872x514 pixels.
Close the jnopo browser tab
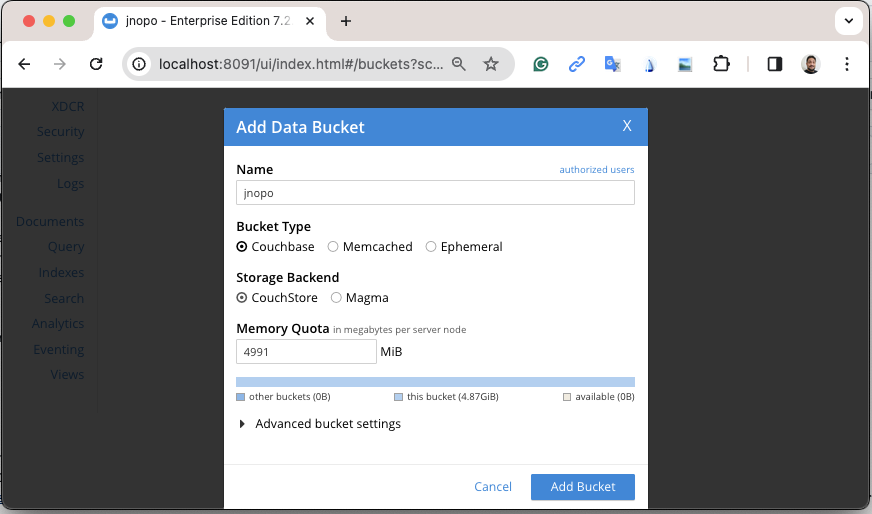tap(310, 21)
